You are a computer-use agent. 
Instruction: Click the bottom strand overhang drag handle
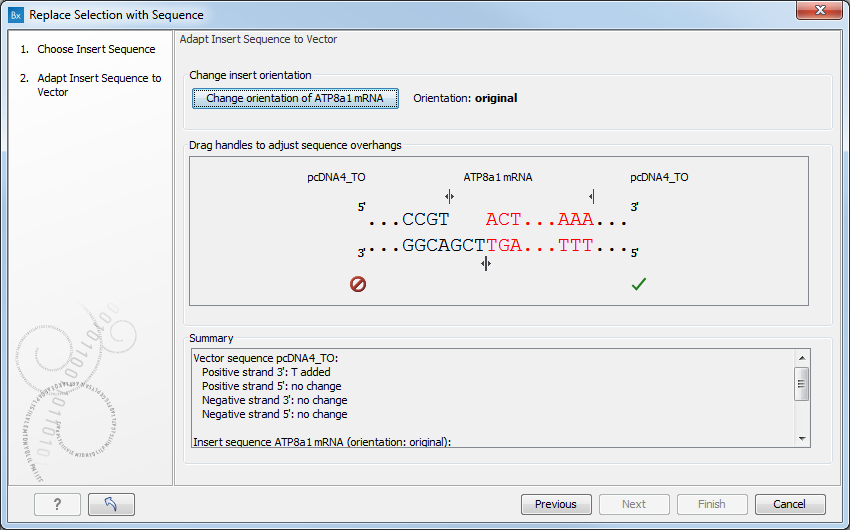(x=486, y=263)
